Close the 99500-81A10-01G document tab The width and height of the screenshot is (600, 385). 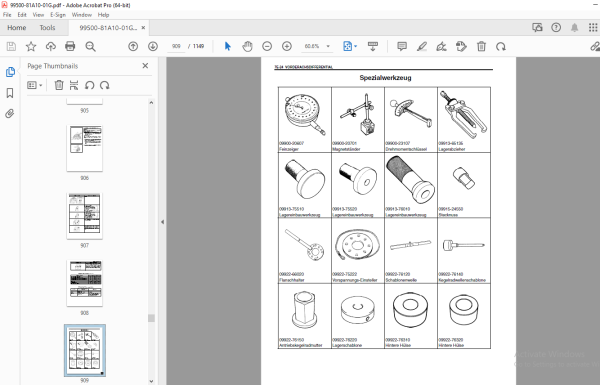(143, 28)
